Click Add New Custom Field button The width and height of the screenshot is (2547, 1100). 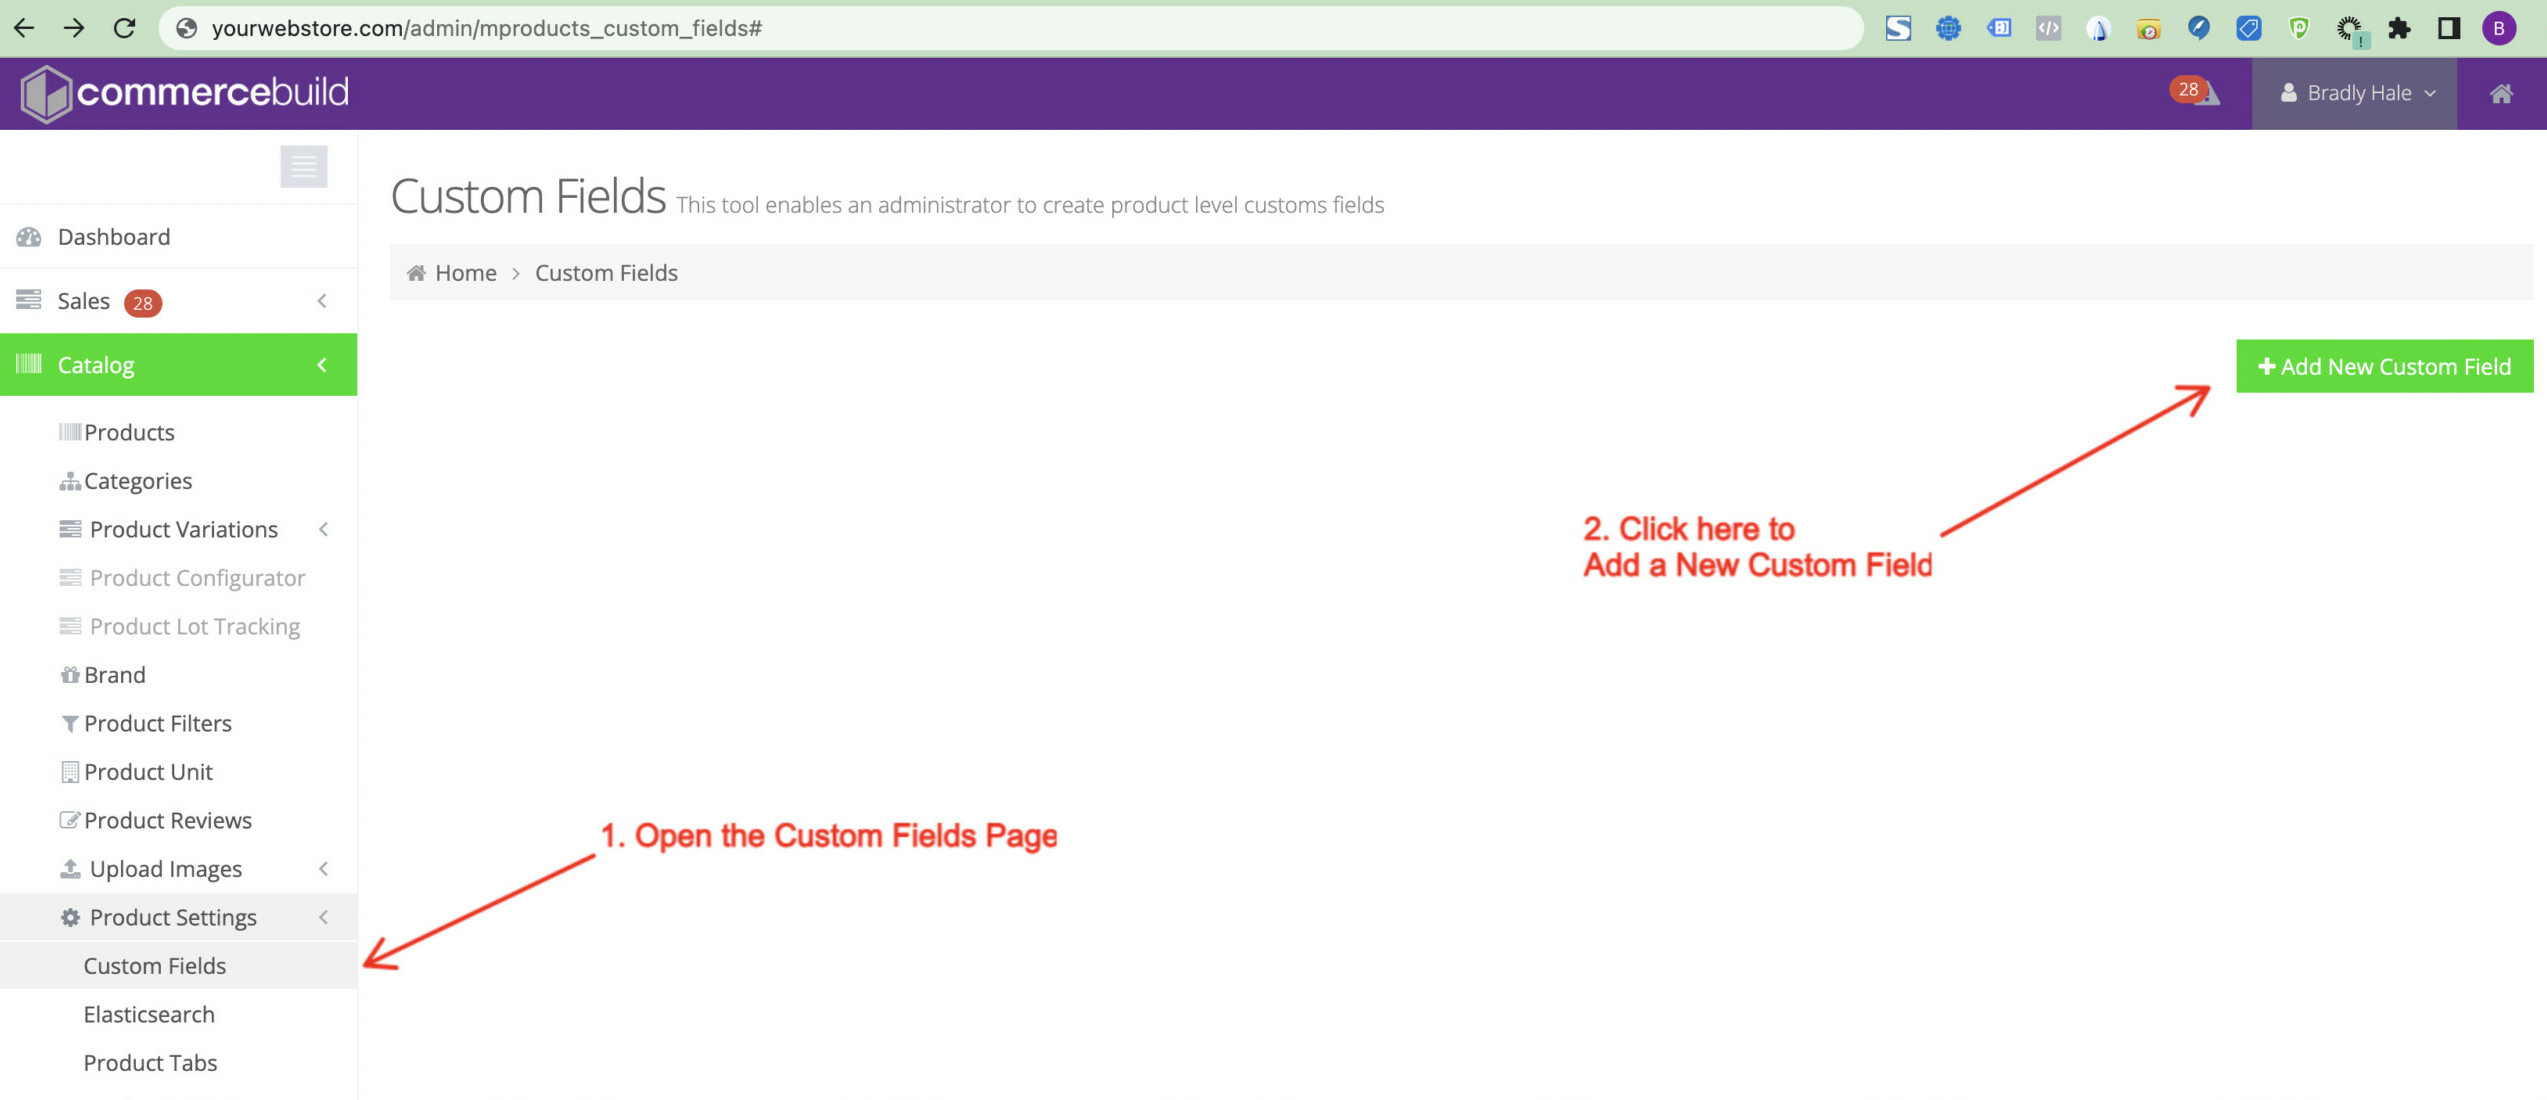2384,366
